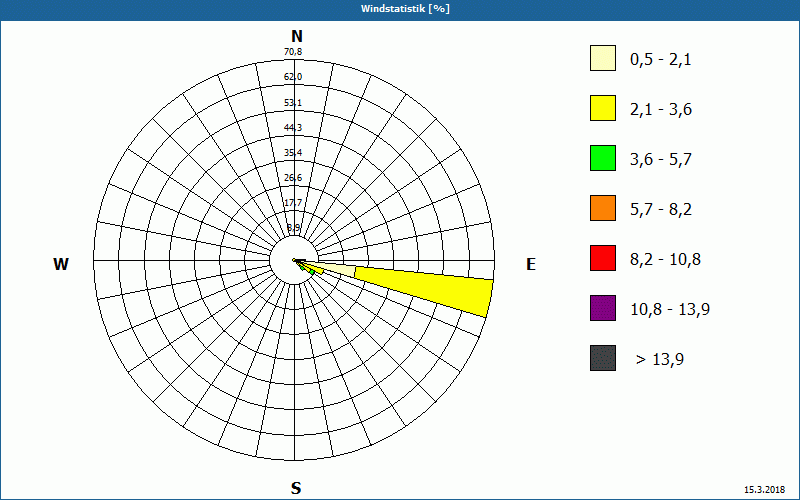Viewport: 800px width, 500px height.
Task: Click the '5,7 - 8,2' legend label
Action: (661, 210)
